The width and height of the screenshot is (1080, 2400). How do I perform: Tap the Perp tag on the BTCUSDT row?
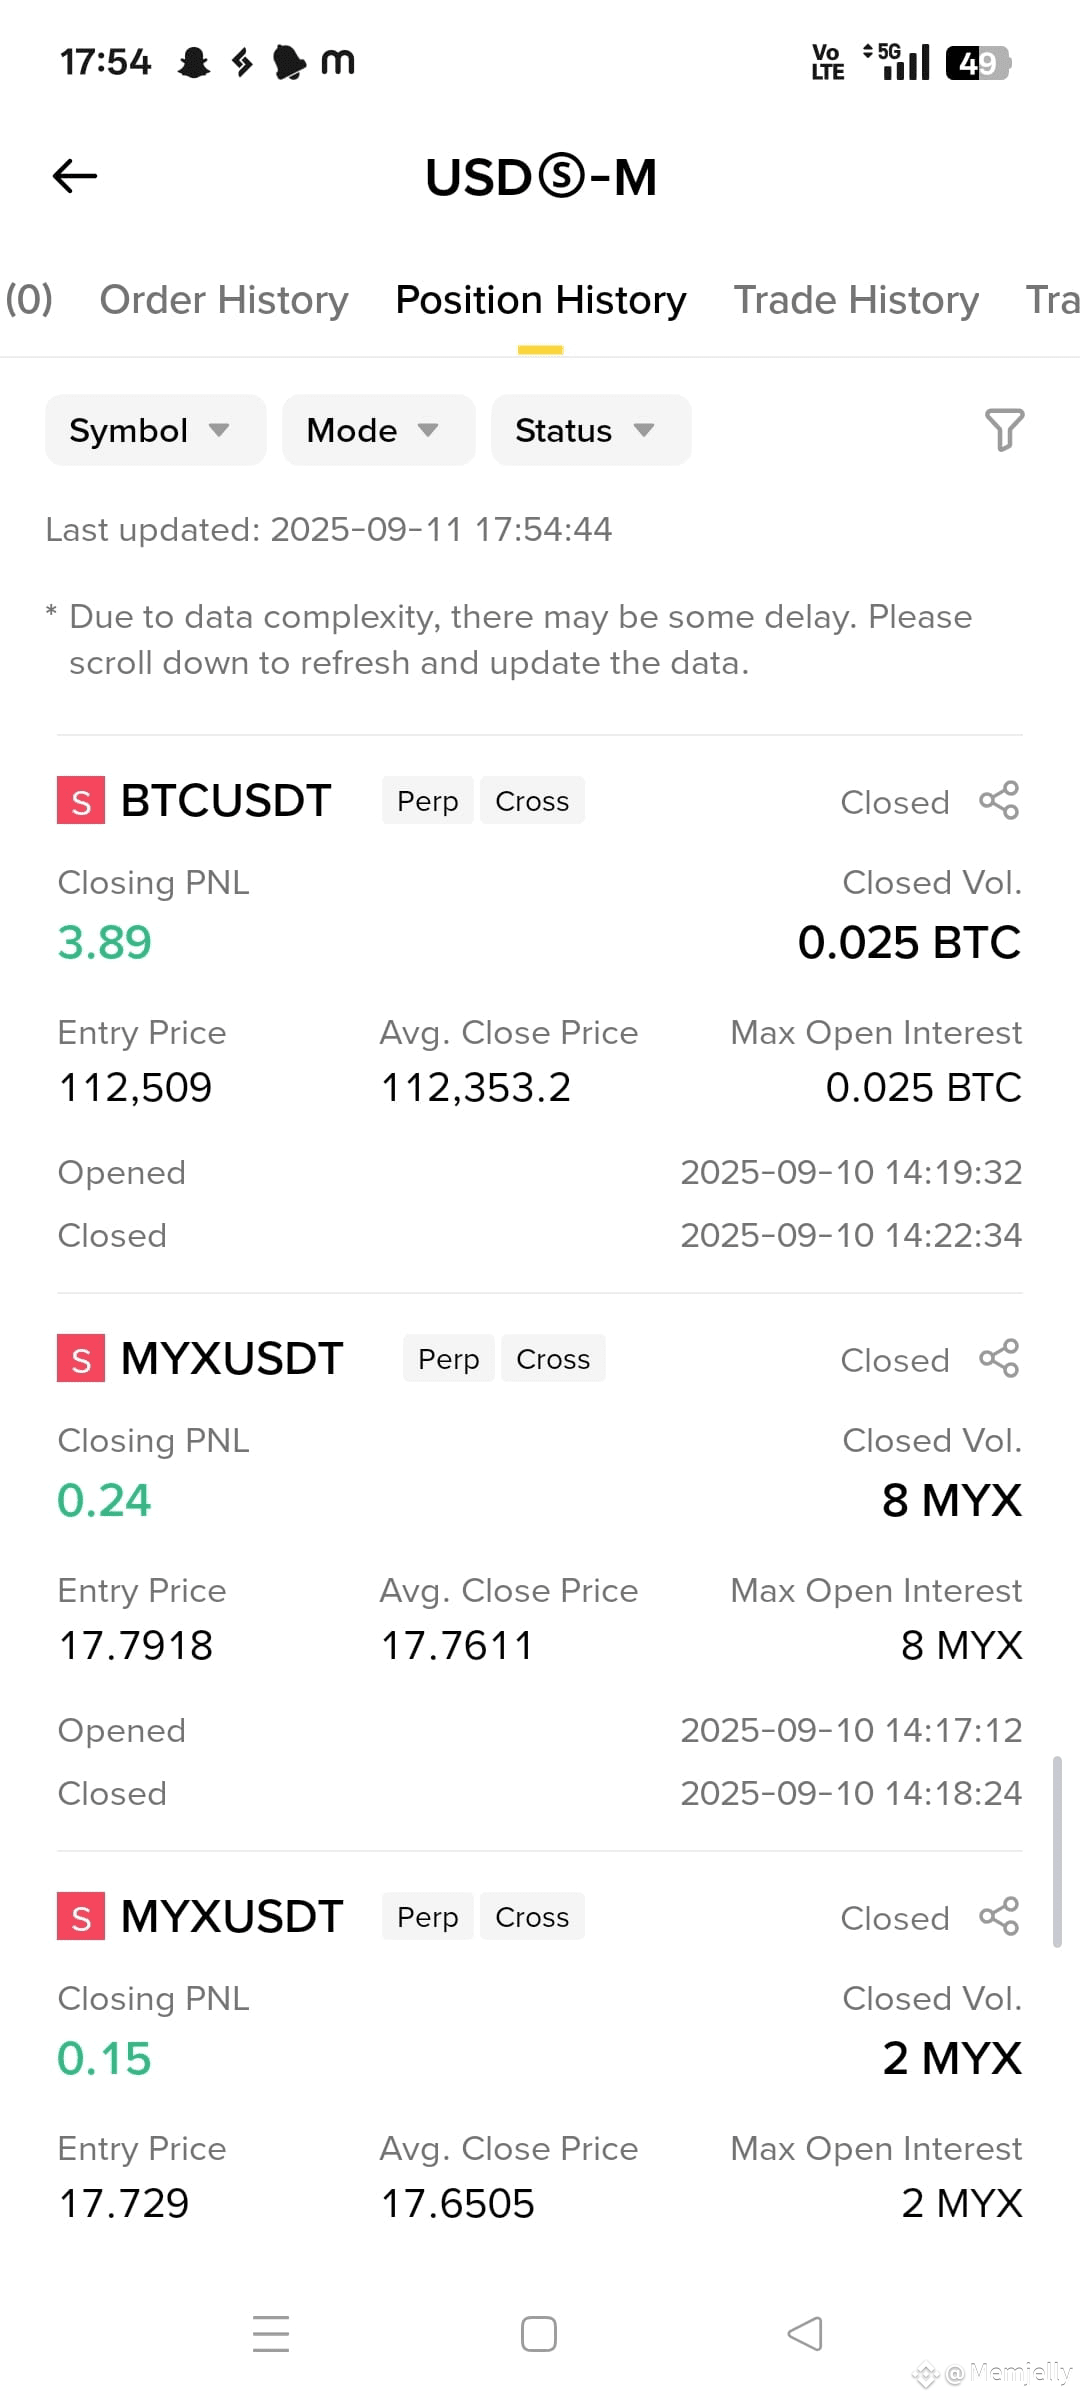(x=428, y=801)
